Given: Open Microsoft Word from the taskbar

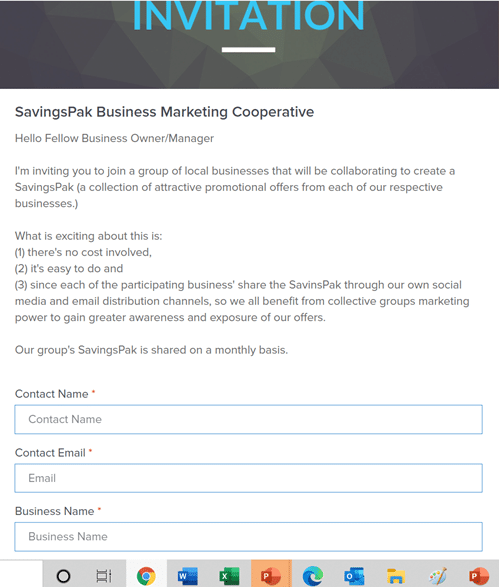Looking at the screenshot, I should (188, 576).
